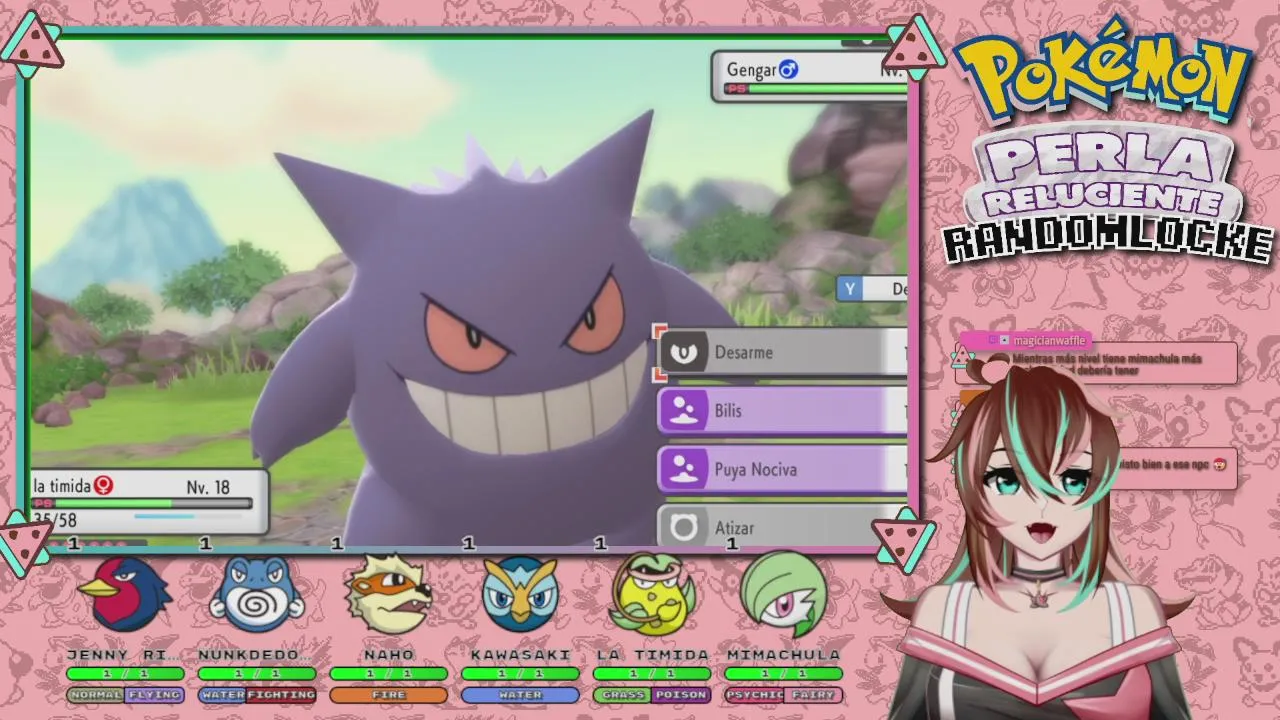This screenshot has height=720, width=1280.
Task: Click the Nv. 18 level text
Action: pyautogui.click(x=208, y=487)
